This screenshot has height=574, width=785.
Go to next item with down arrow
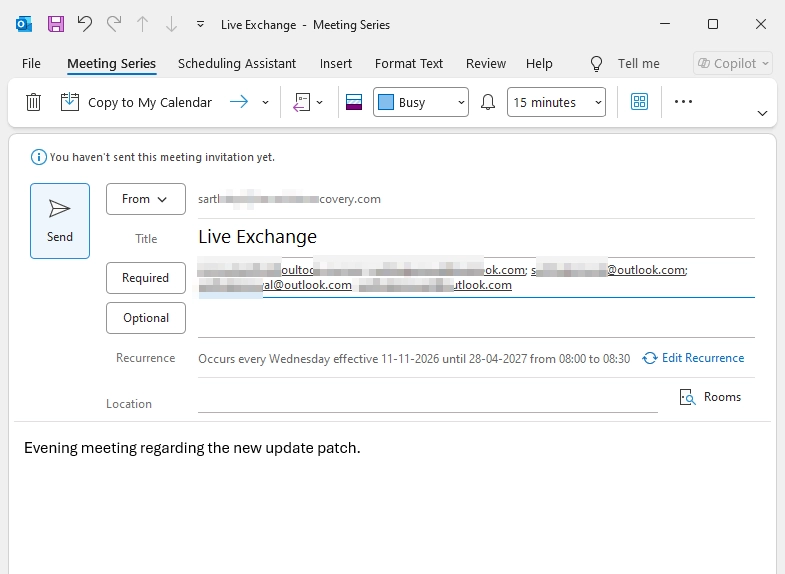tap(171, 24)
